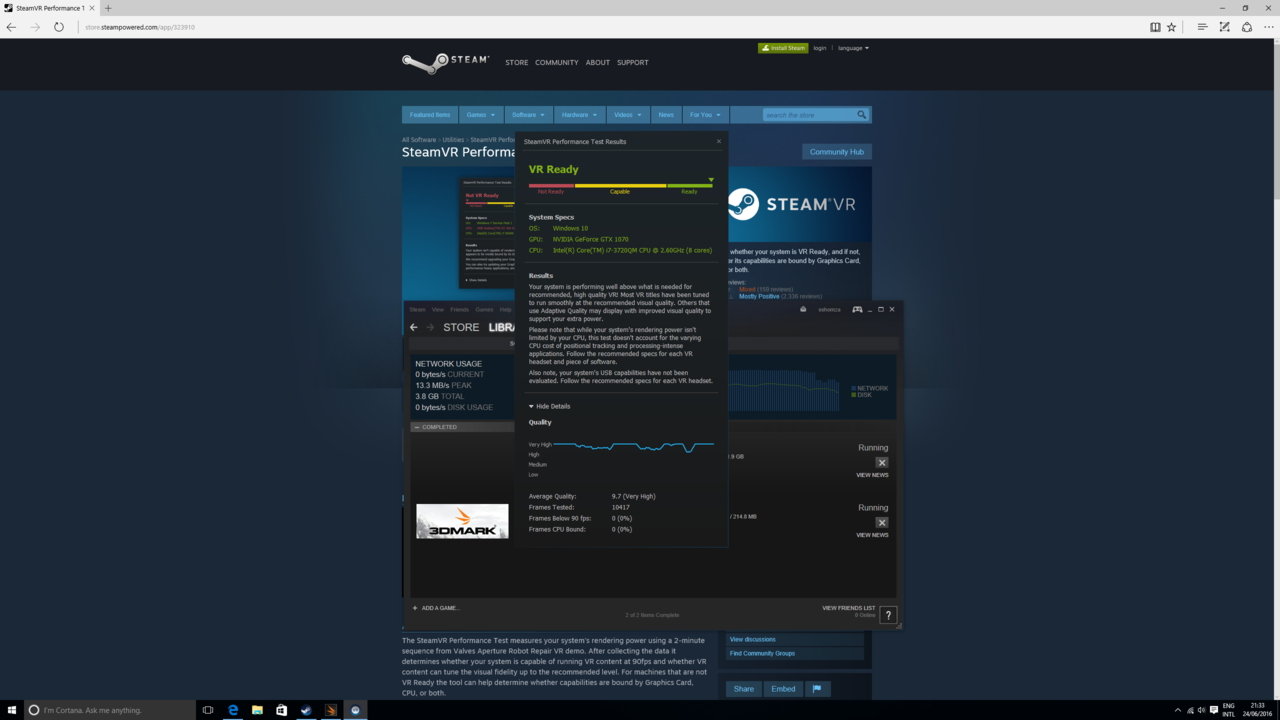
Task: Open the Featured Items tab
Action: (430, 115)
